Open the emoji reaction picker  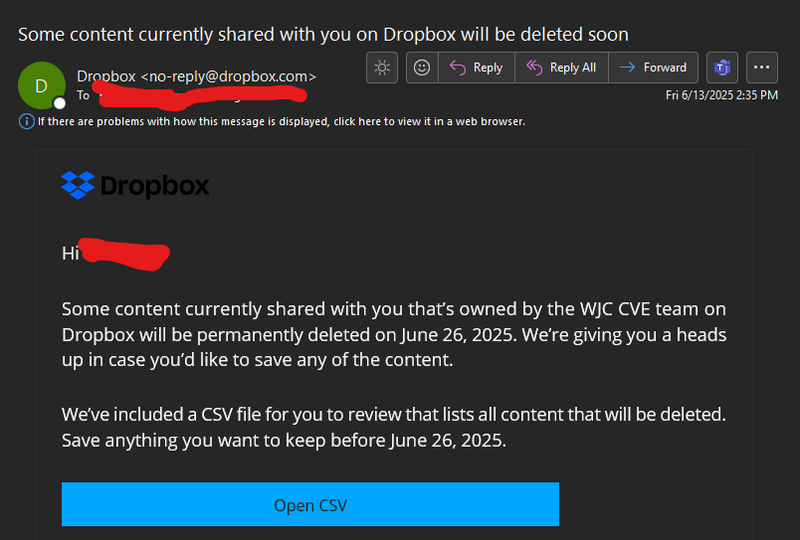[x=422, y=68]
